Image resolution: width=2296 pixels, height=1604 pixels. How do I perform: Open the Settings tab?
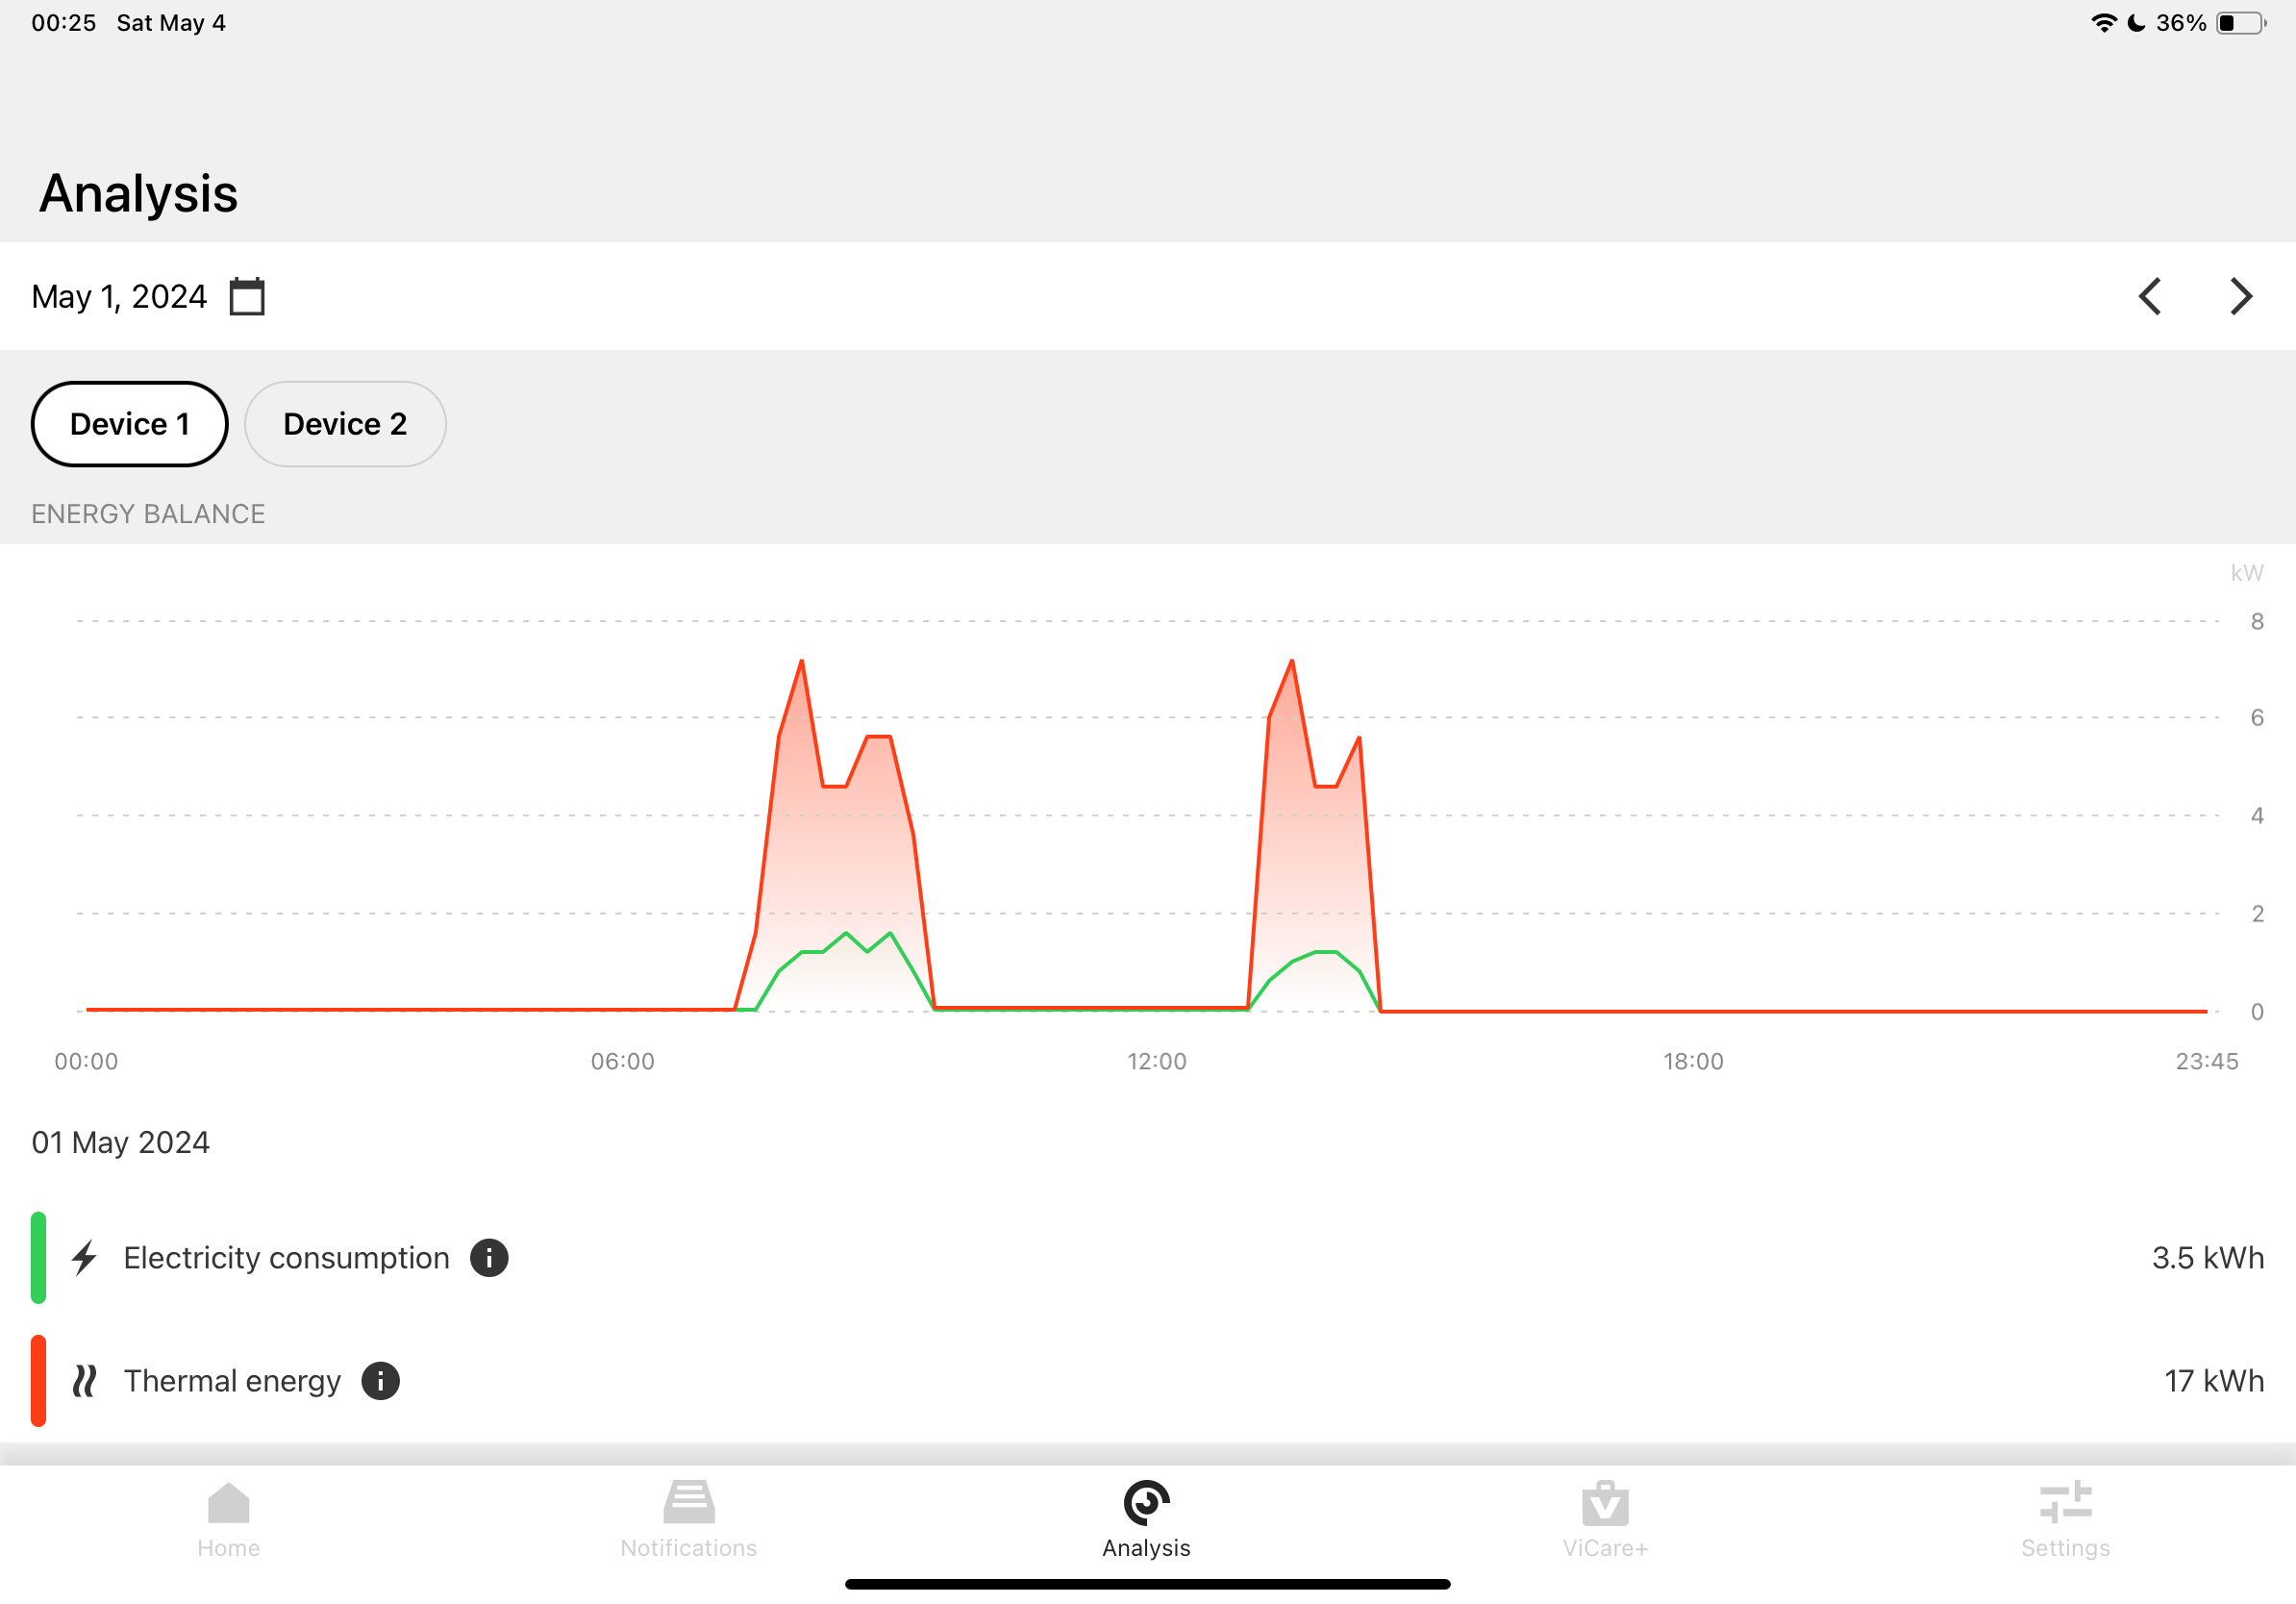pos(2066,1520)
